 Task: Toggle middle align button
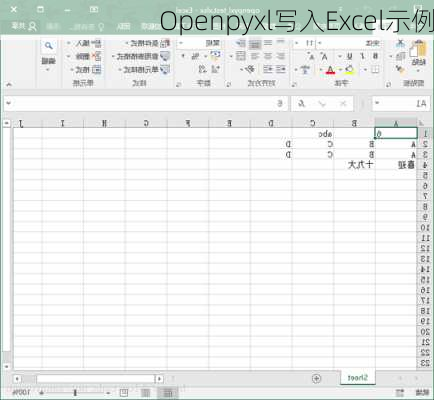[x=268, y=43]
